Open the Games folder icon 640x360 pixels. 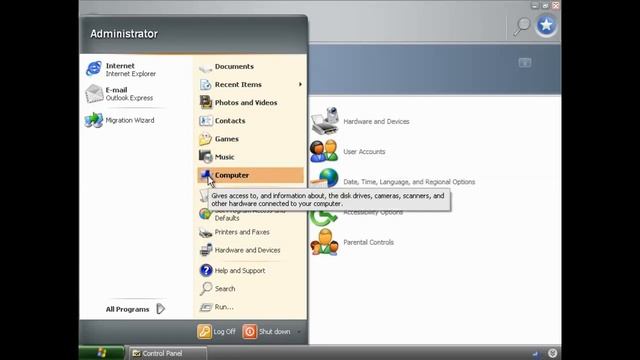coord(205,139)
